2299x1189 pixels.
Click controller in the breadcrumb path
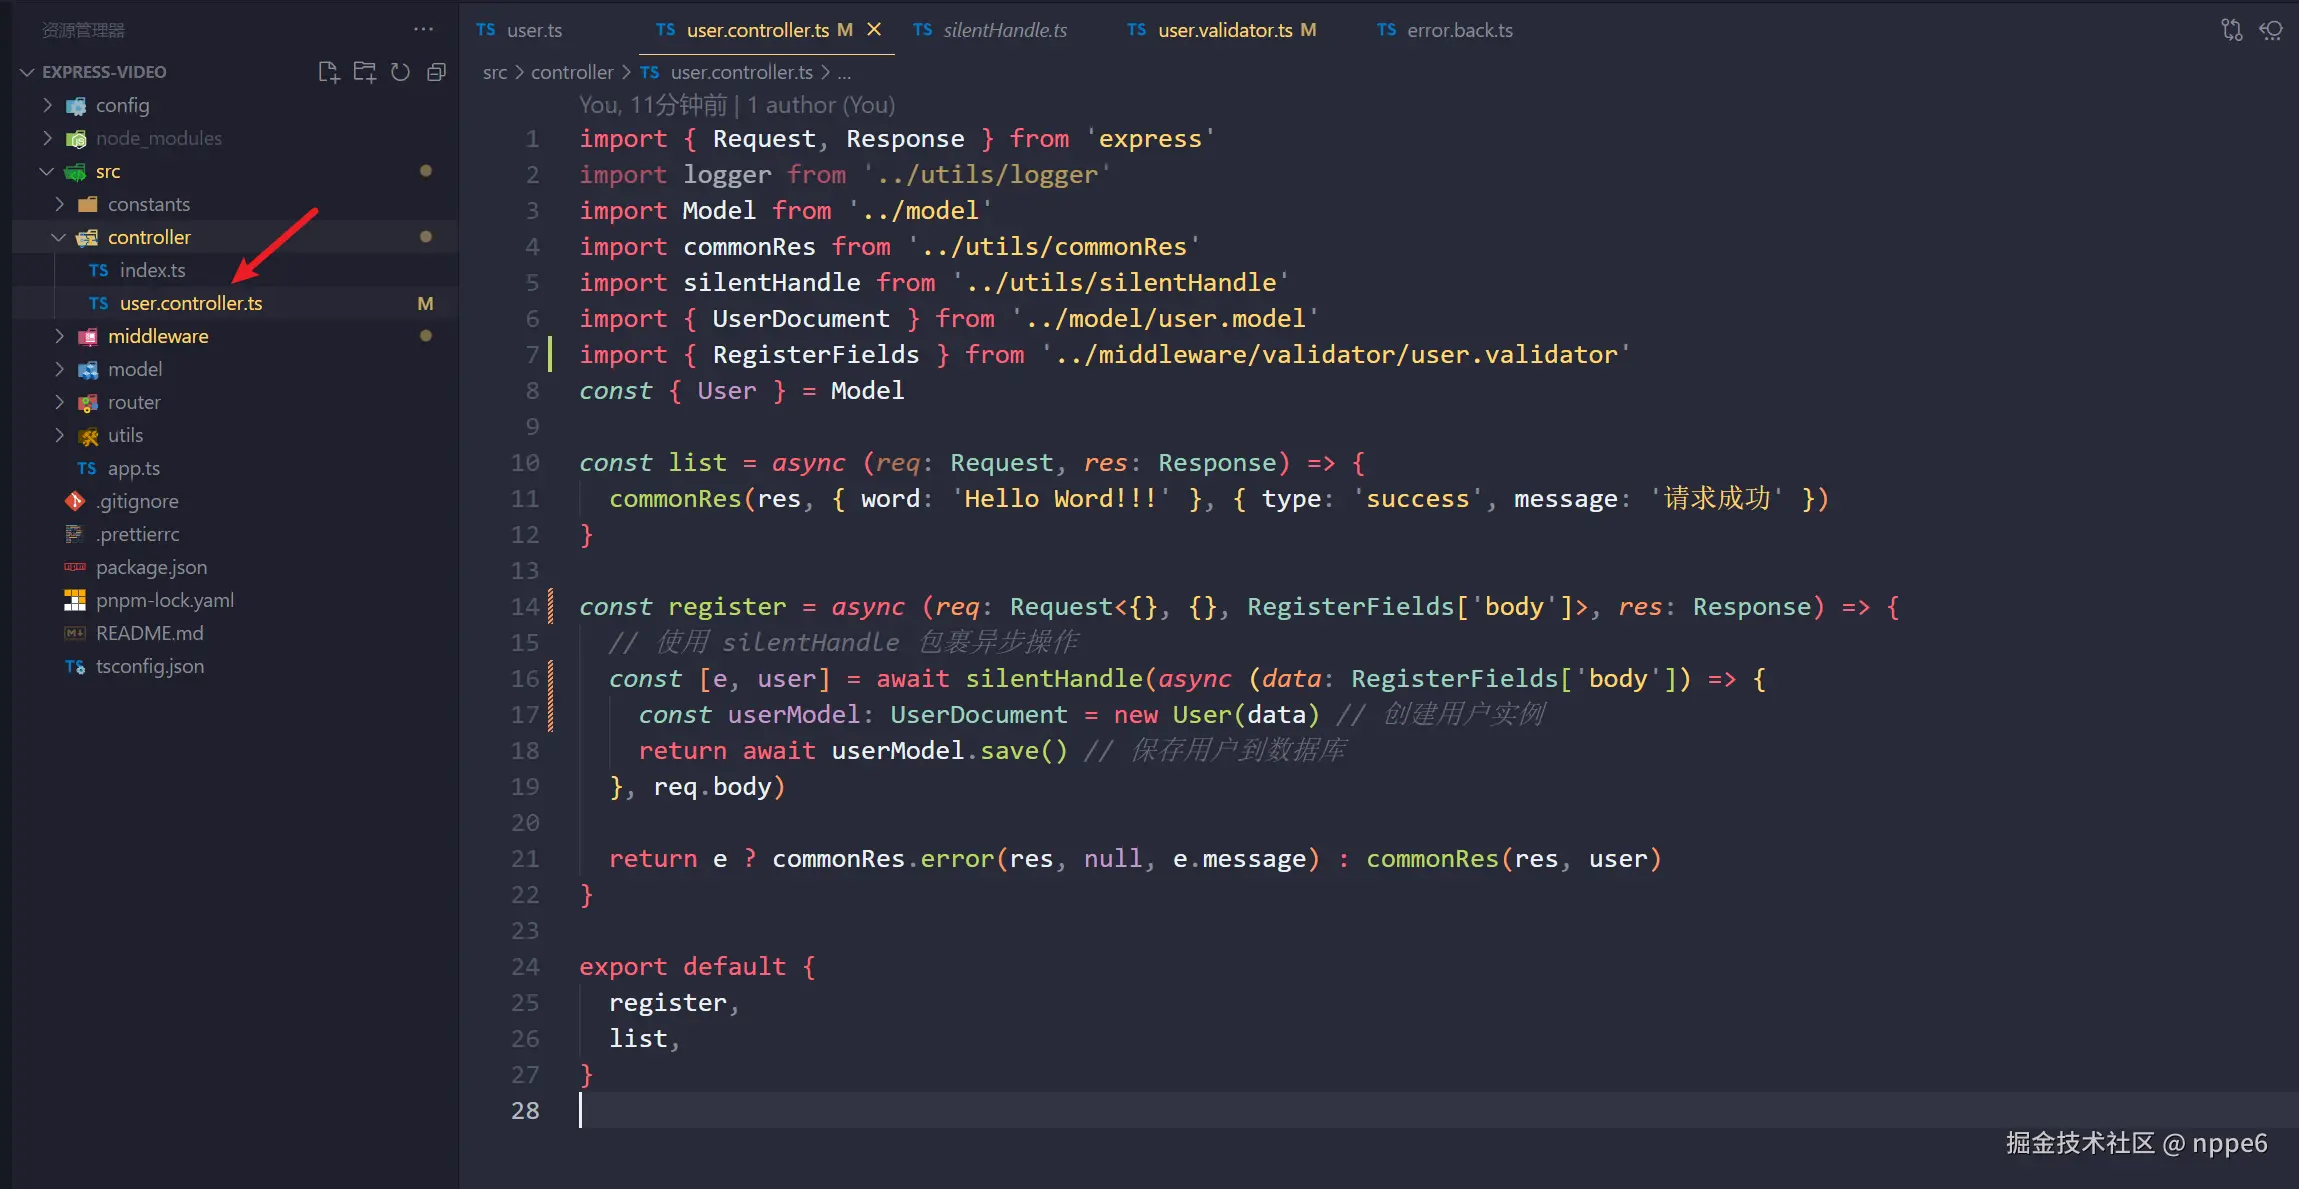pyautogui.click(x=571, y=72)
